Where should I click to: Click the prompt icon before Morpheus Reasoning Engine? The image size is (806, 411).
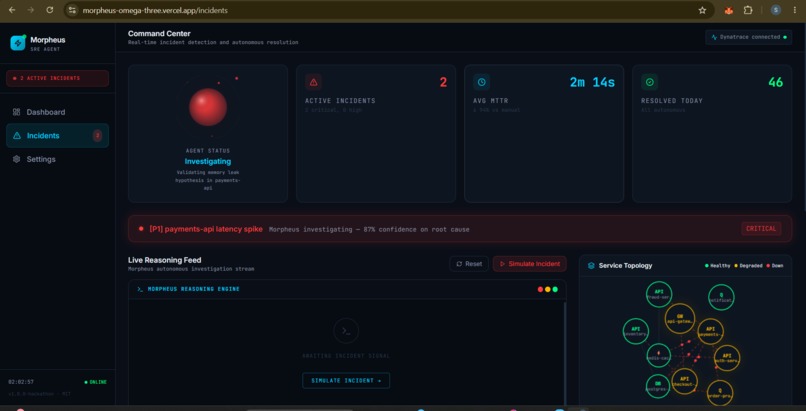[x=140, y=289]
